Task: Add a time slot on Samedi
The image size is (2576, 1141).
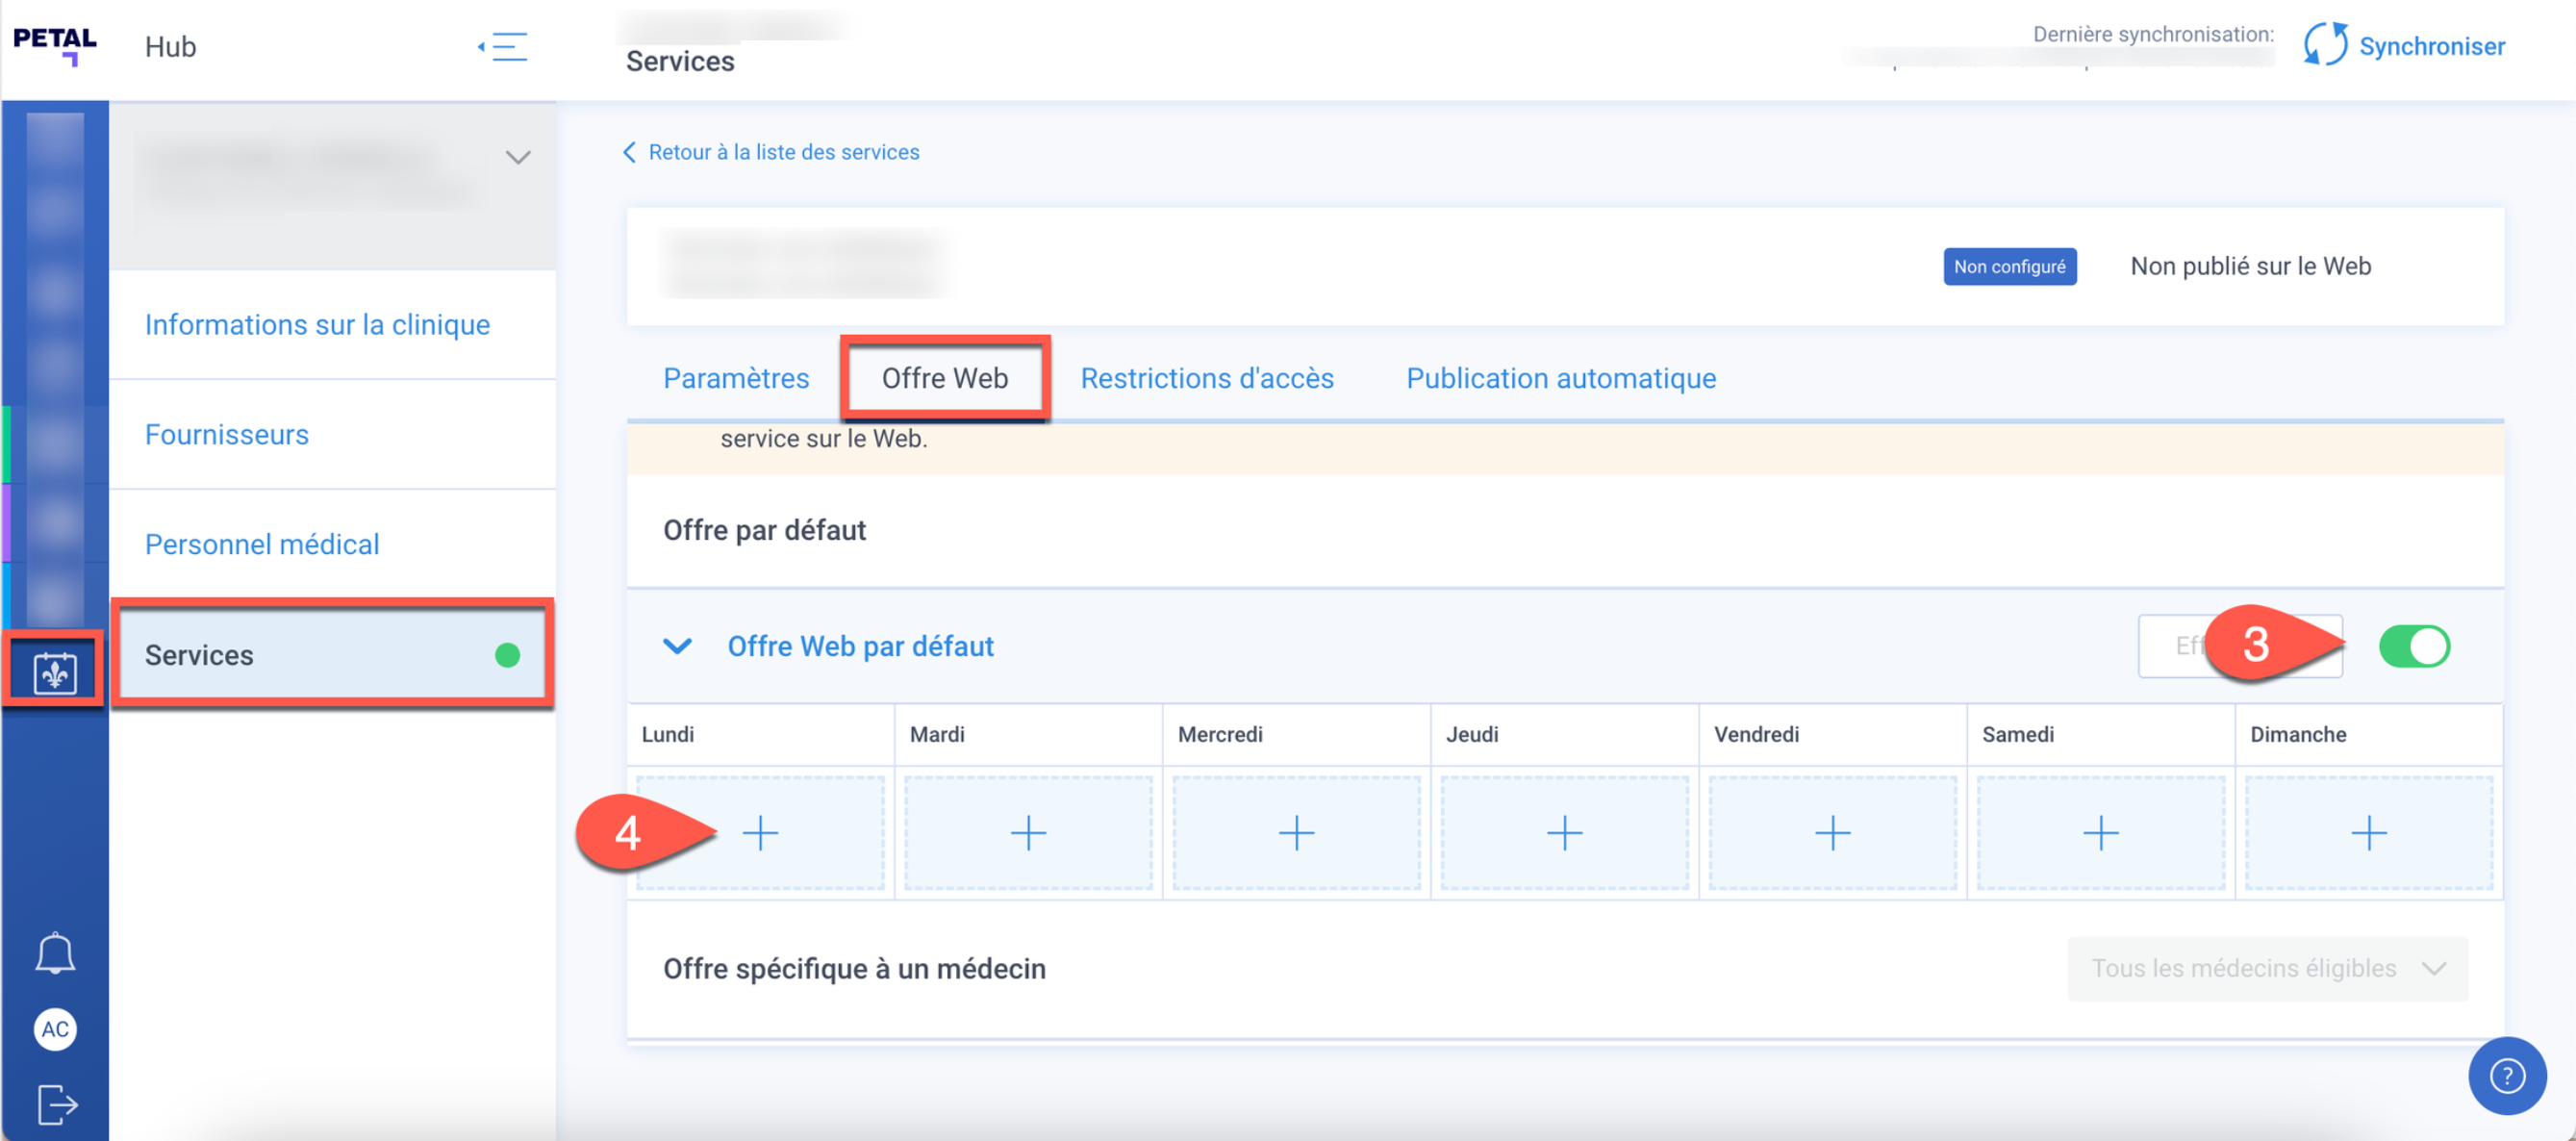Action: 2100,833
